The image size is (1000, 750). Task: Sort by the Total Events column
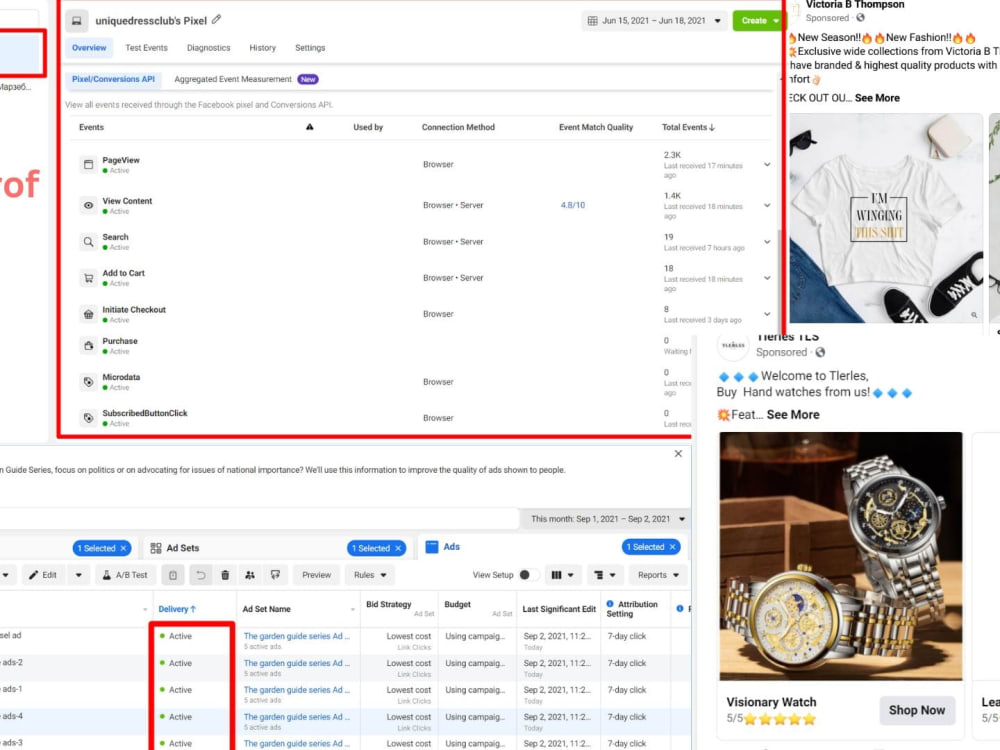click(x=688, y=128)
